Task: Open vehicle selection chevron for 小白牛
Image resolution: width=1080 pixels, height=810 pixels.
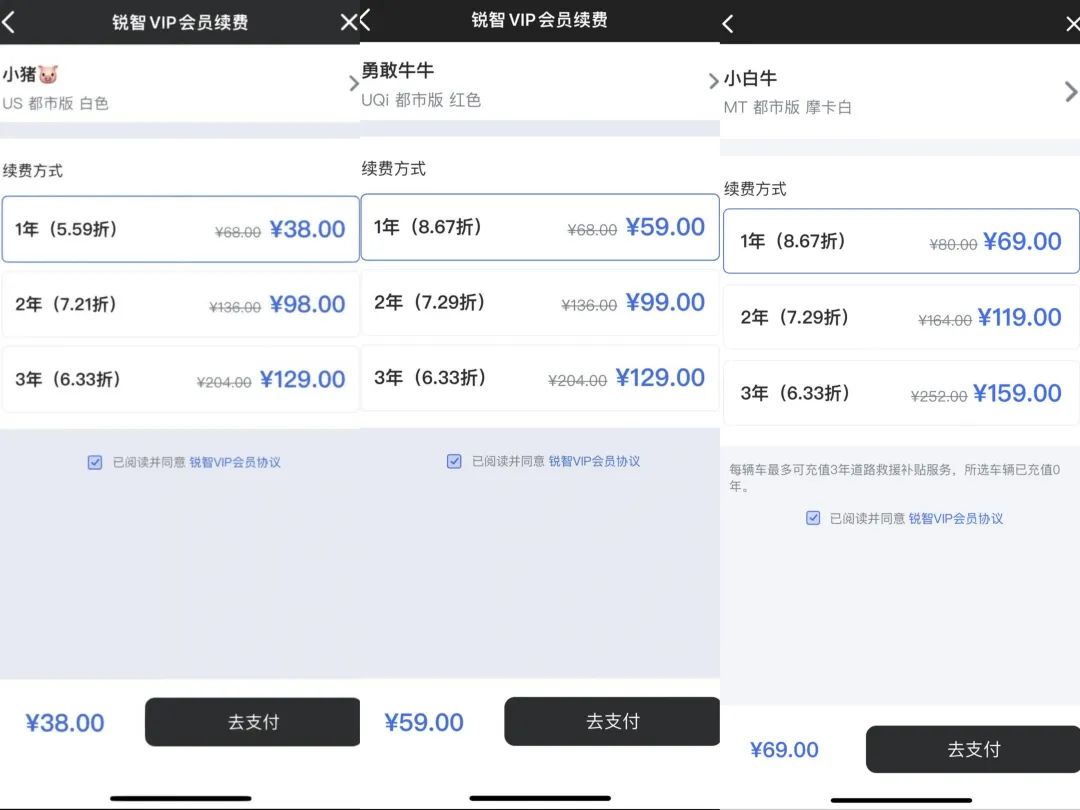Action: tap(1070, 92)
